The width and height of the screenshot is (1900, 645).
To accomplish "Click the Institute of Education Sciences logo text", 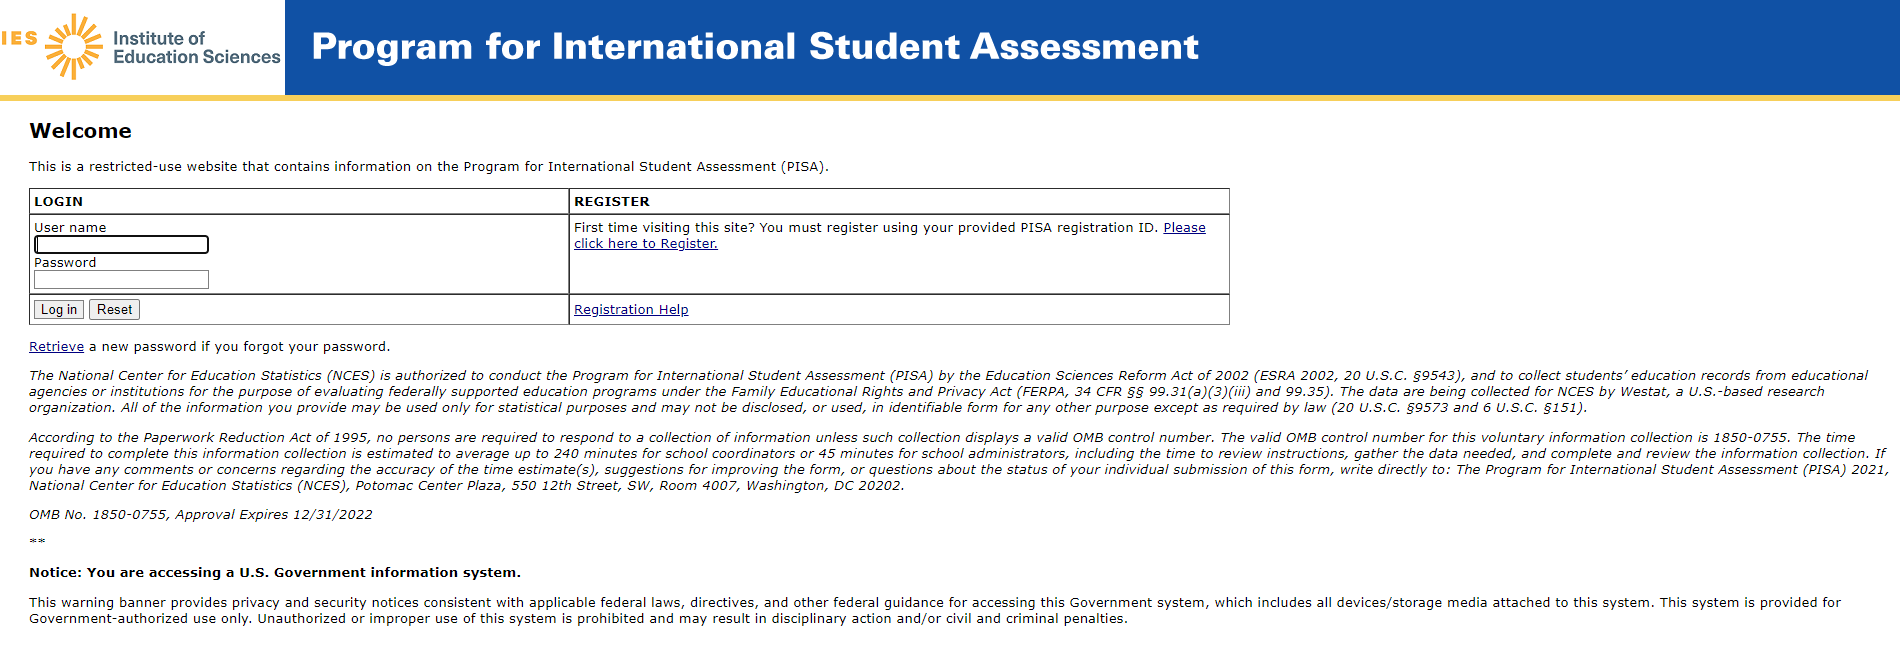I will 196,47.
